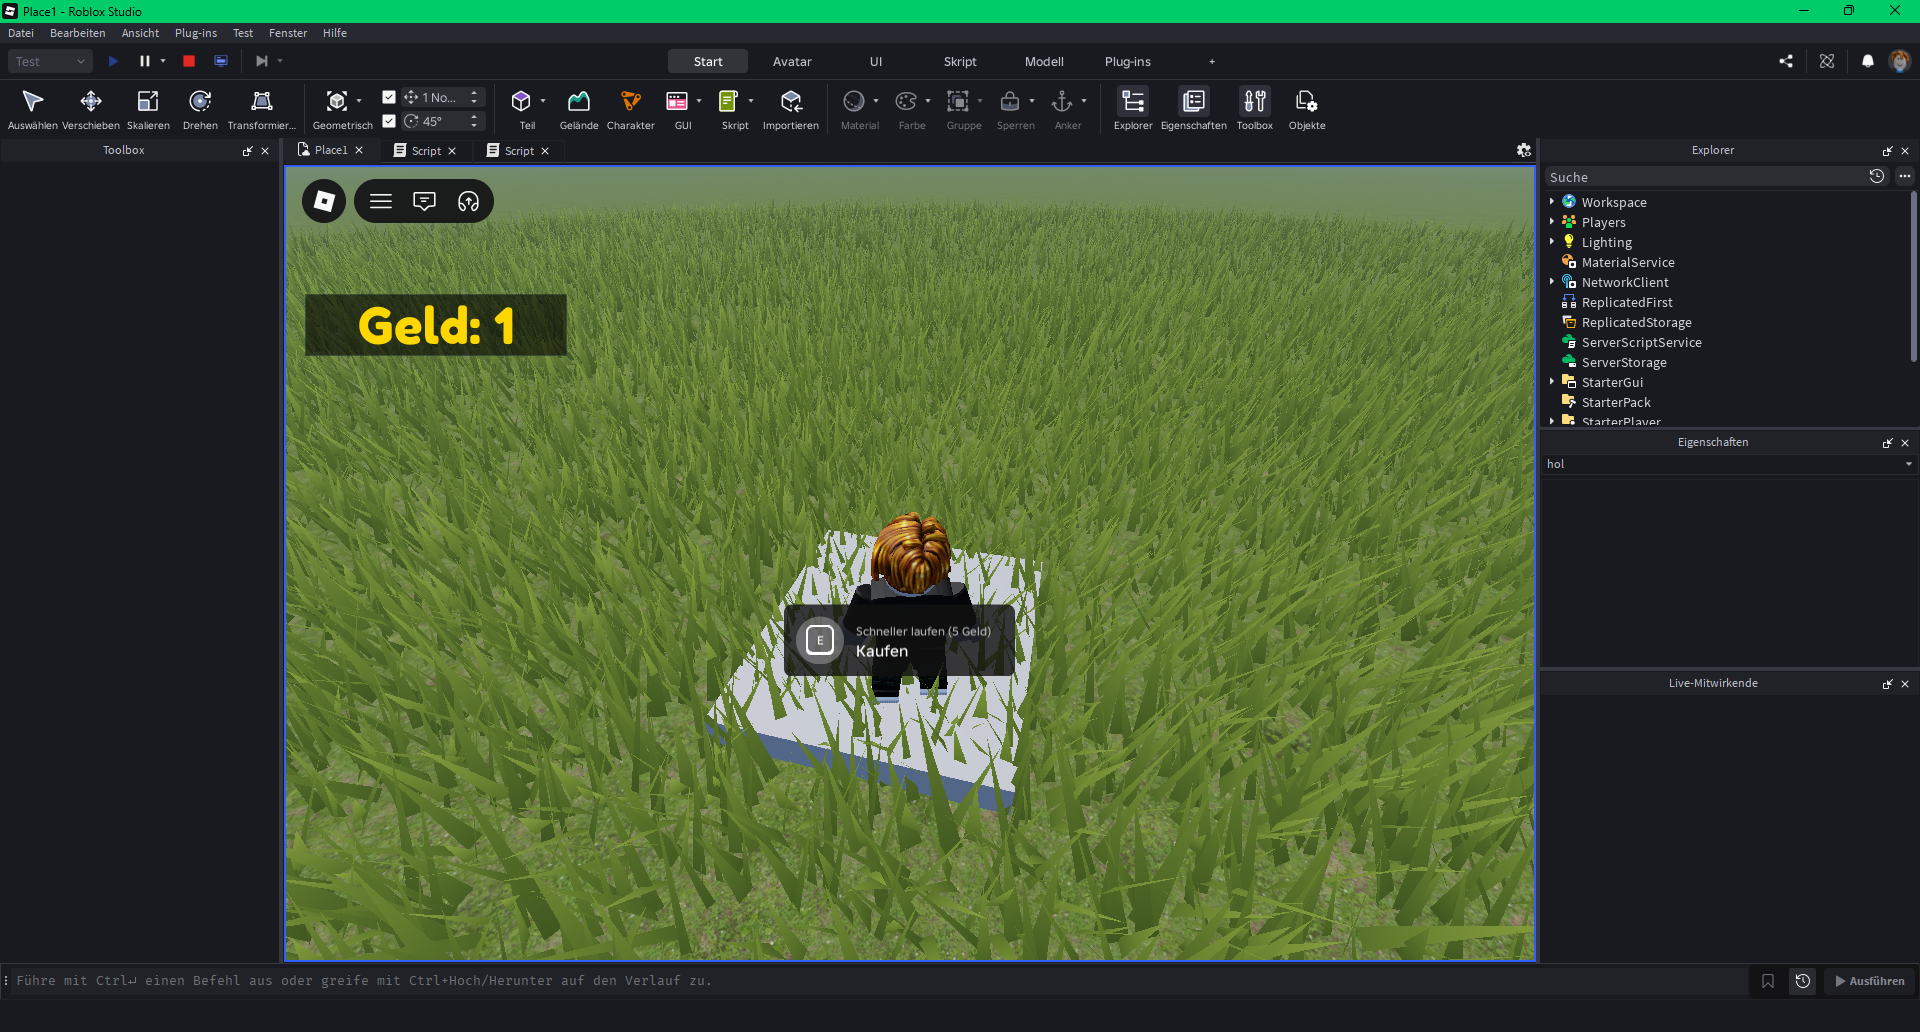The width and height of the screenshot is (1920, 1032).
Task: Open the Datei menu
Action: pos(21,33)
